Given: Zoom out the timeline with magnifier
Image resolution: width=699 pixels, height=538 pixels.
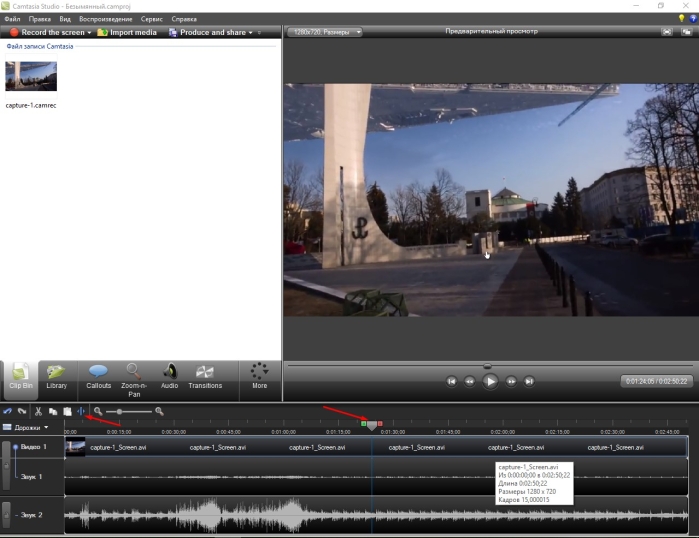Looking at the screenshot, I should 98,411.
